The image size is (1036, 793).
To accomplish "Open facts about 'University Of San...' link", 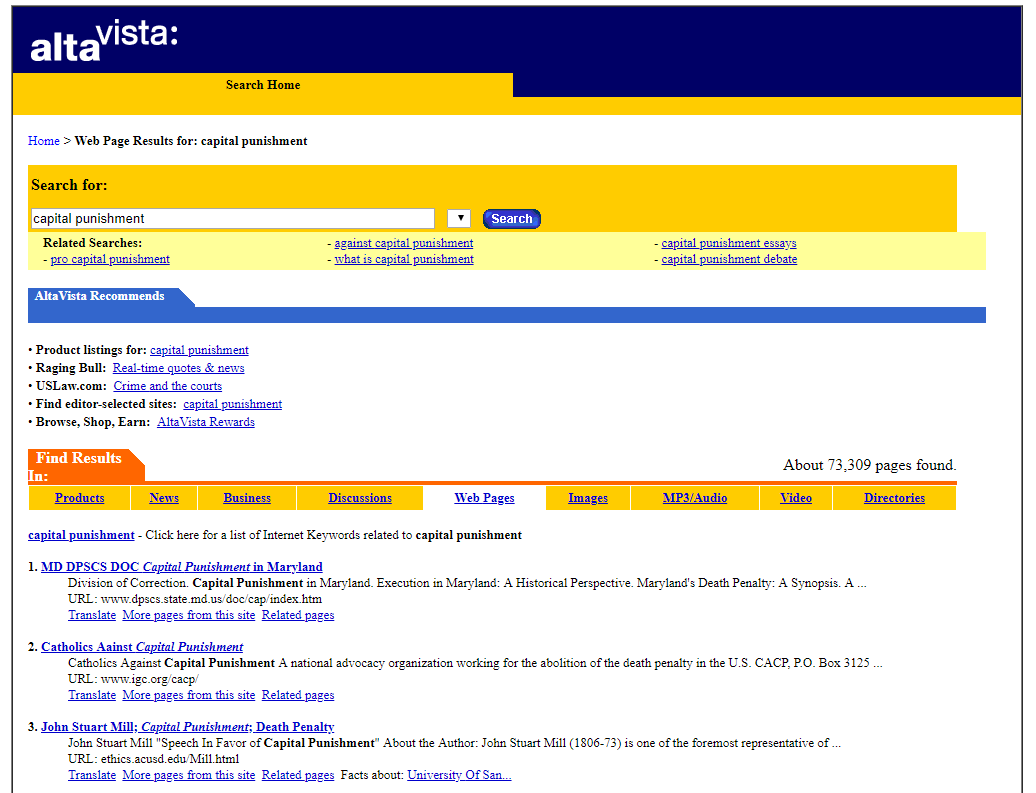I will coord(459,774).
